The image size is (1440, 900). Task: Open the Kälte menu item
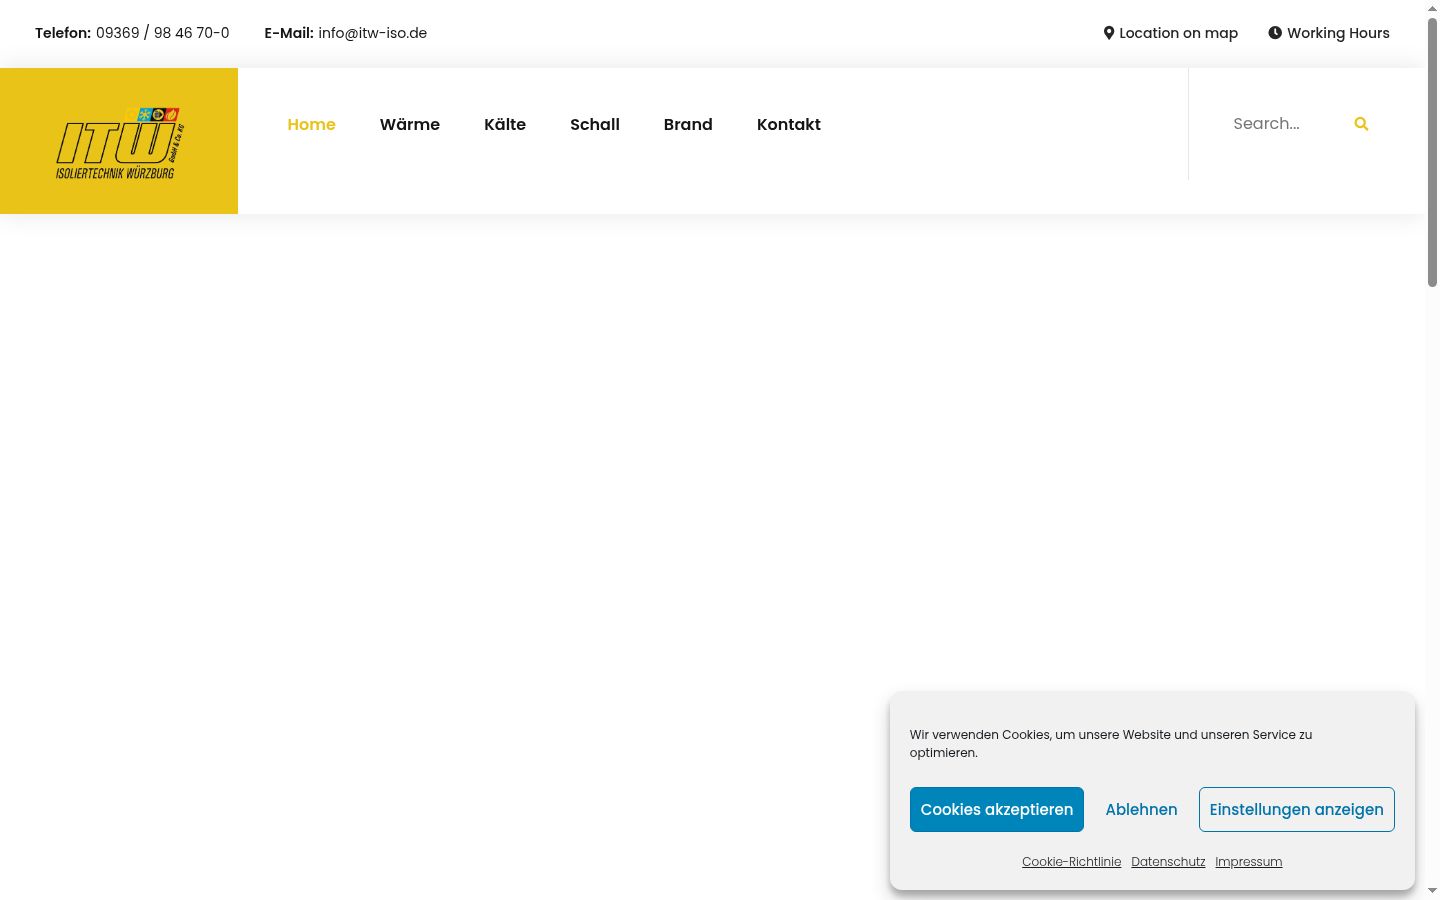pyautogui.click(x=505, y=124)
